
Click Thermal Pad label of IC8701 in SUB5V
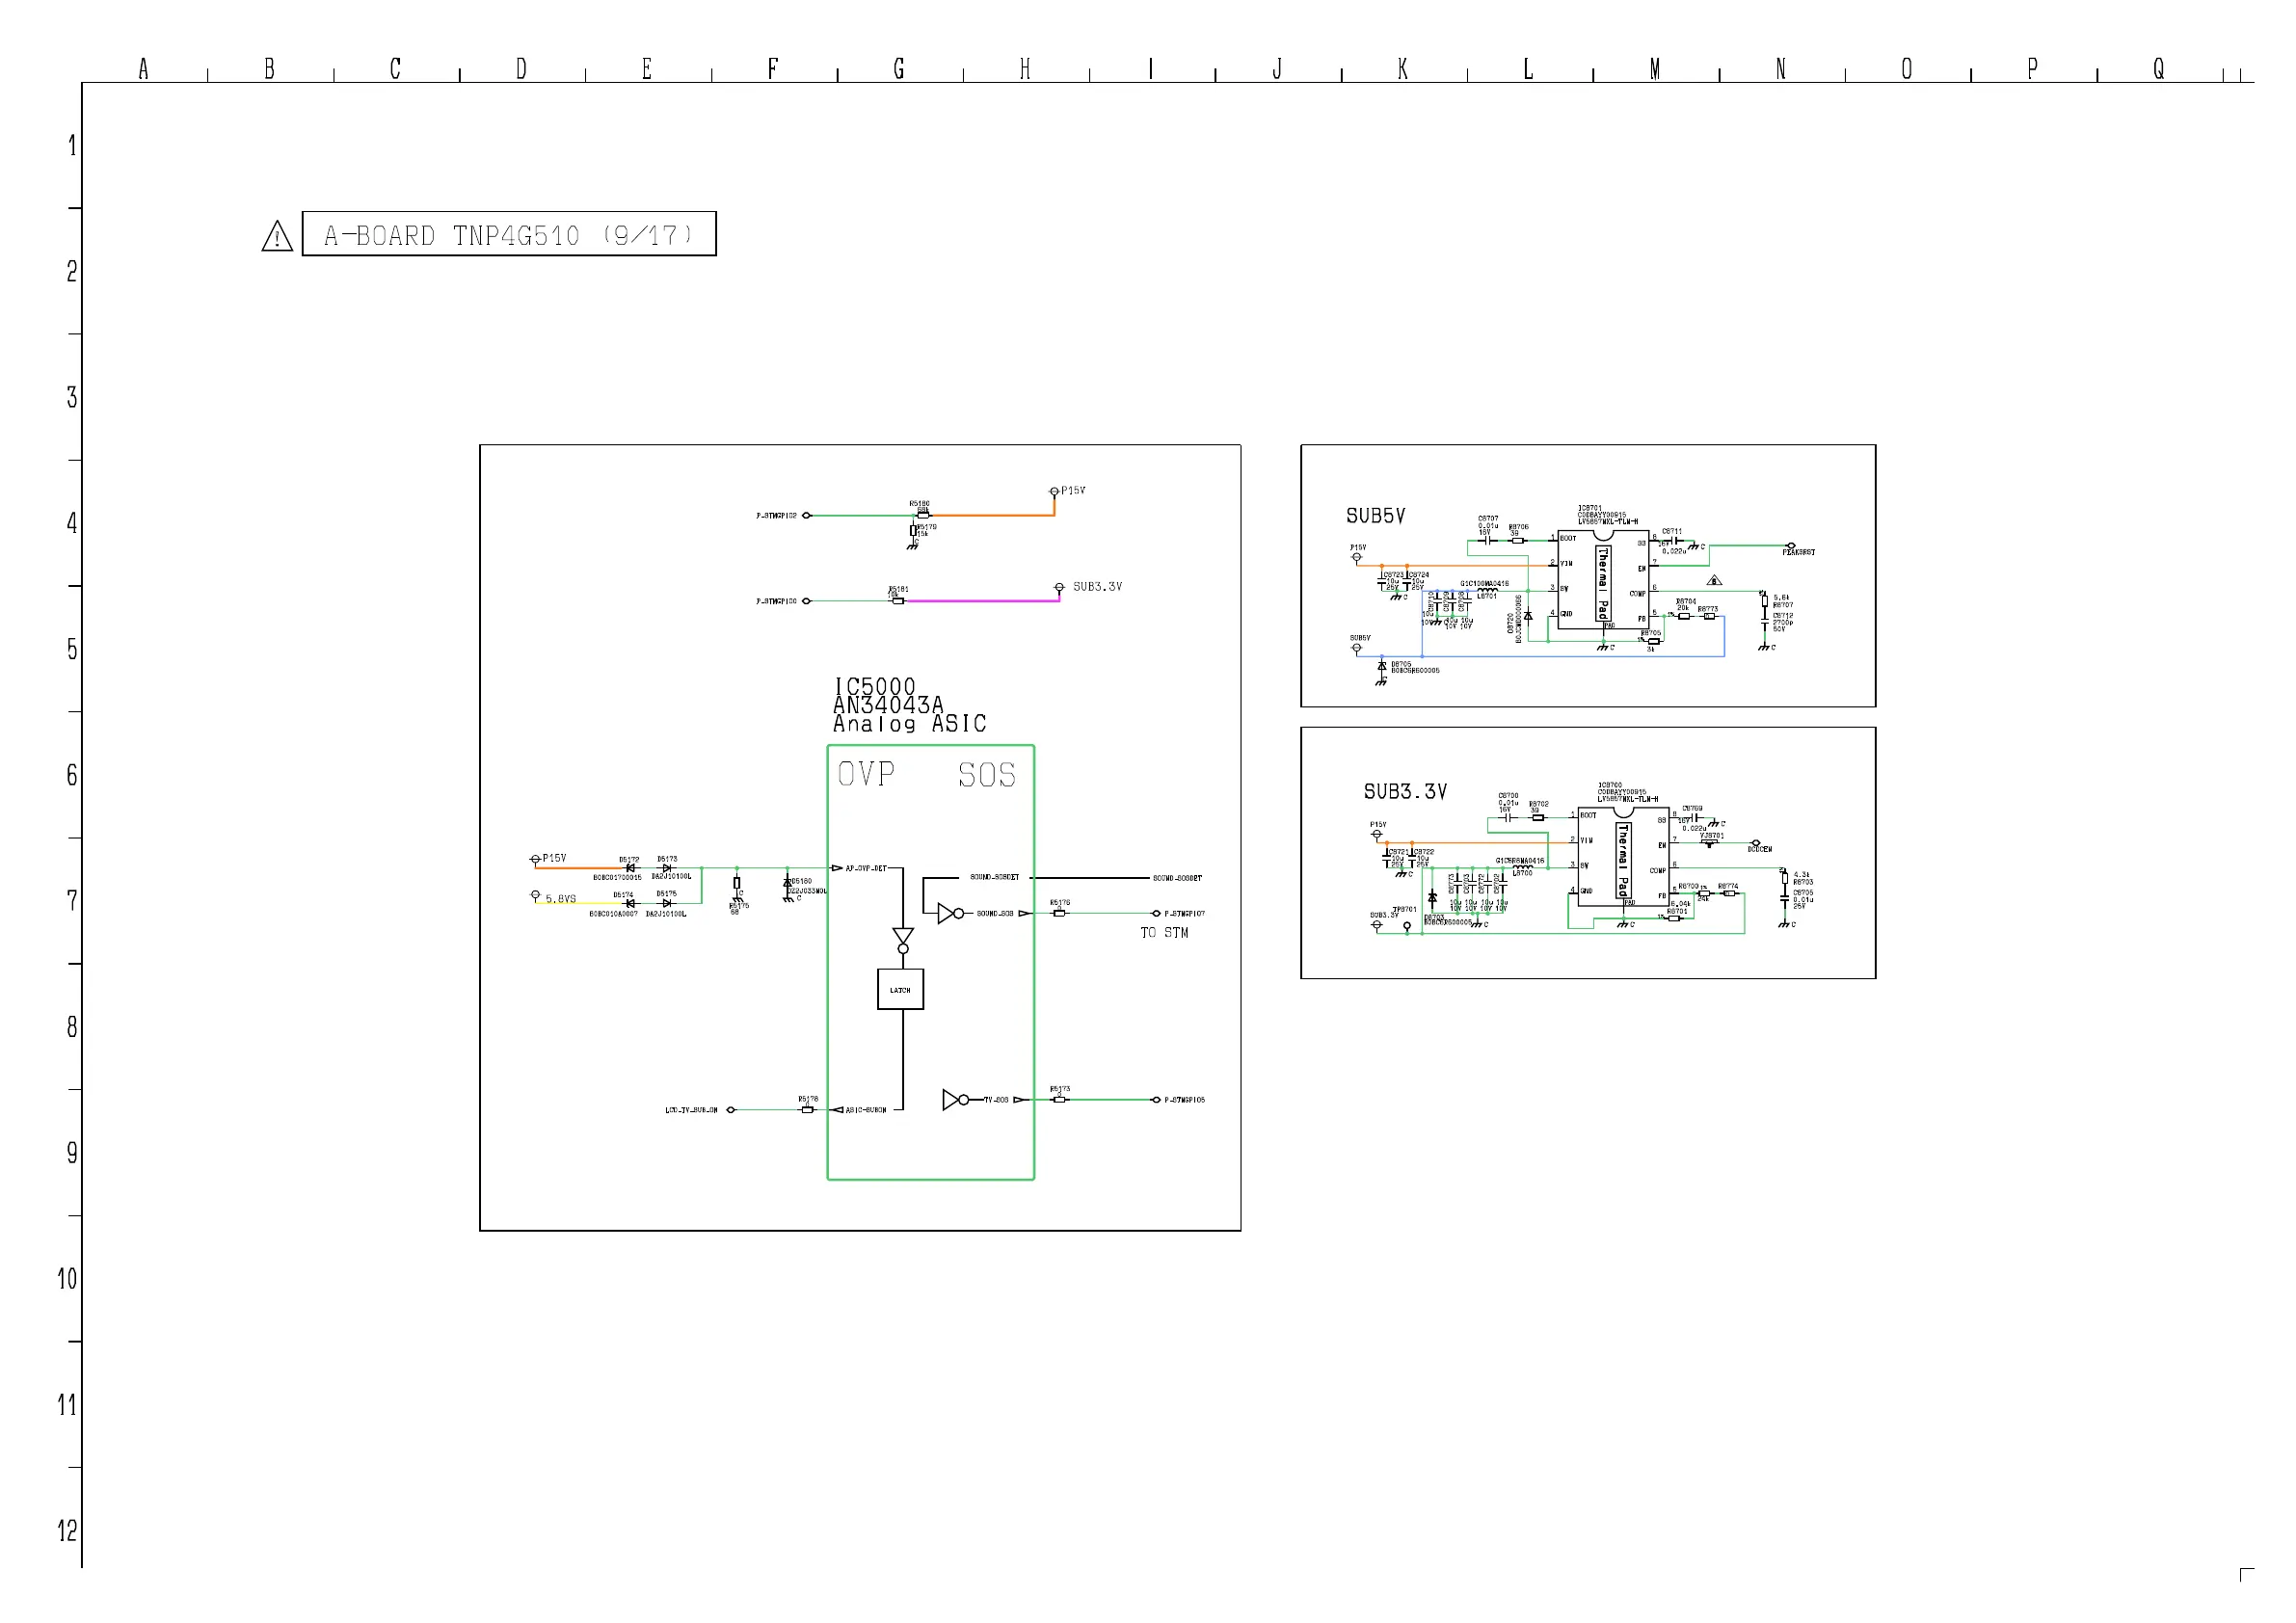click(x=1603, y=582)
